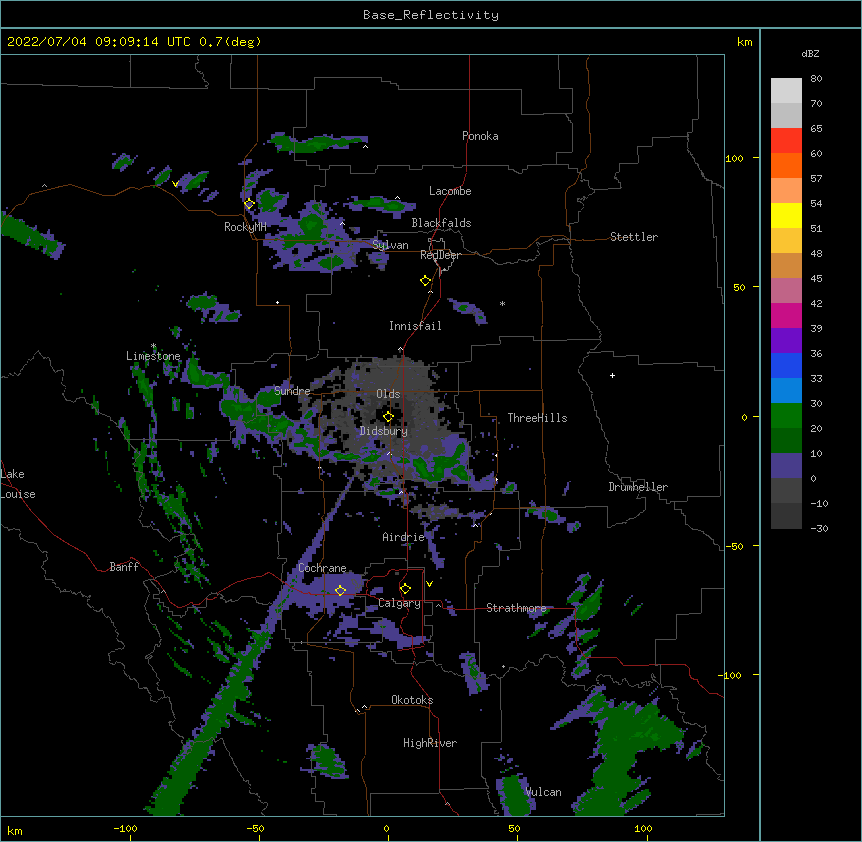This screenshot has width=862, height=842.
Task: Click the ThreeHills label
Action: [x=537, y=418]
